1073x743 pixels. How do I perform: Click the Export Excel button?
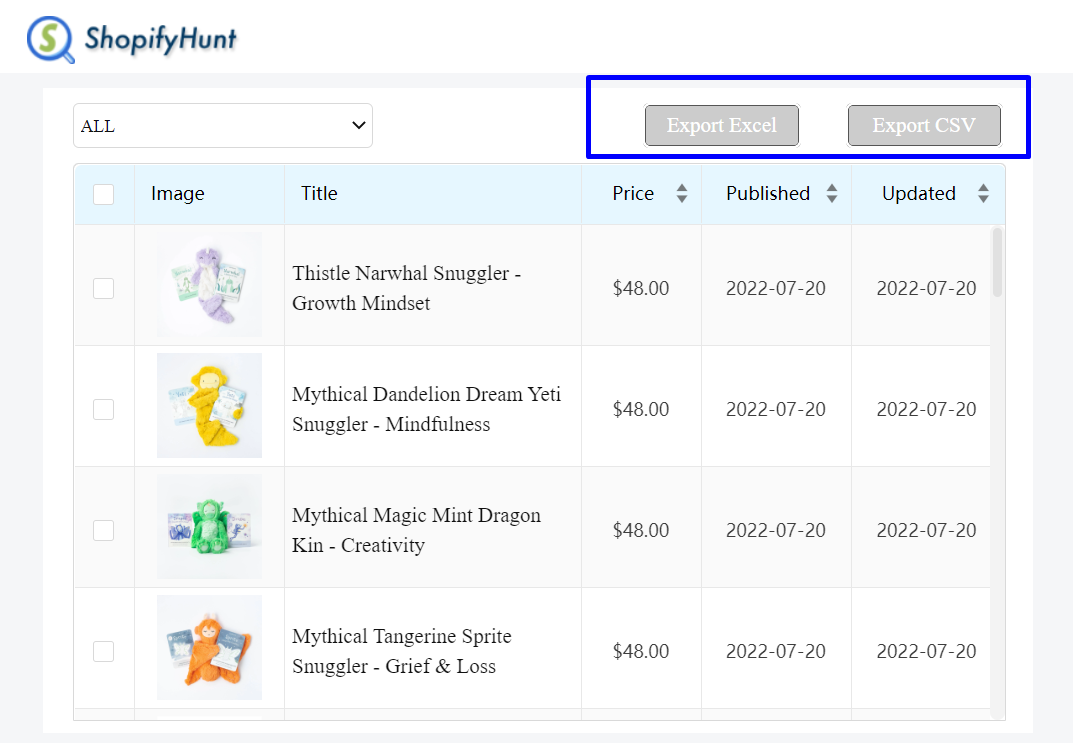point(722,125)
